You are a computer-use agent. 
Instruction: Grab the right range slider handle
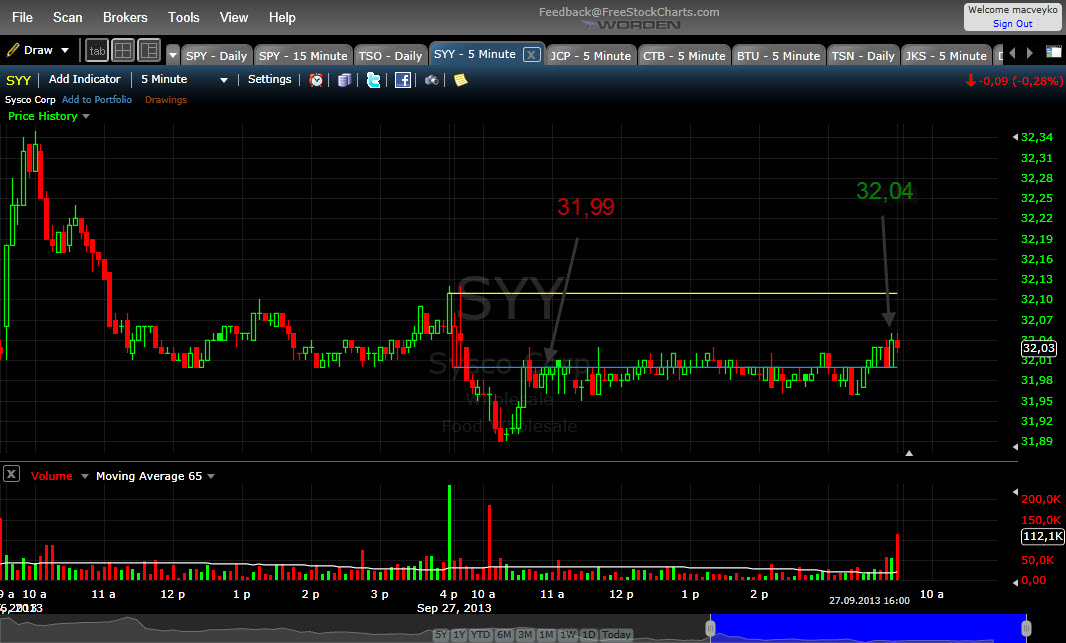(x=1027, y=629)
